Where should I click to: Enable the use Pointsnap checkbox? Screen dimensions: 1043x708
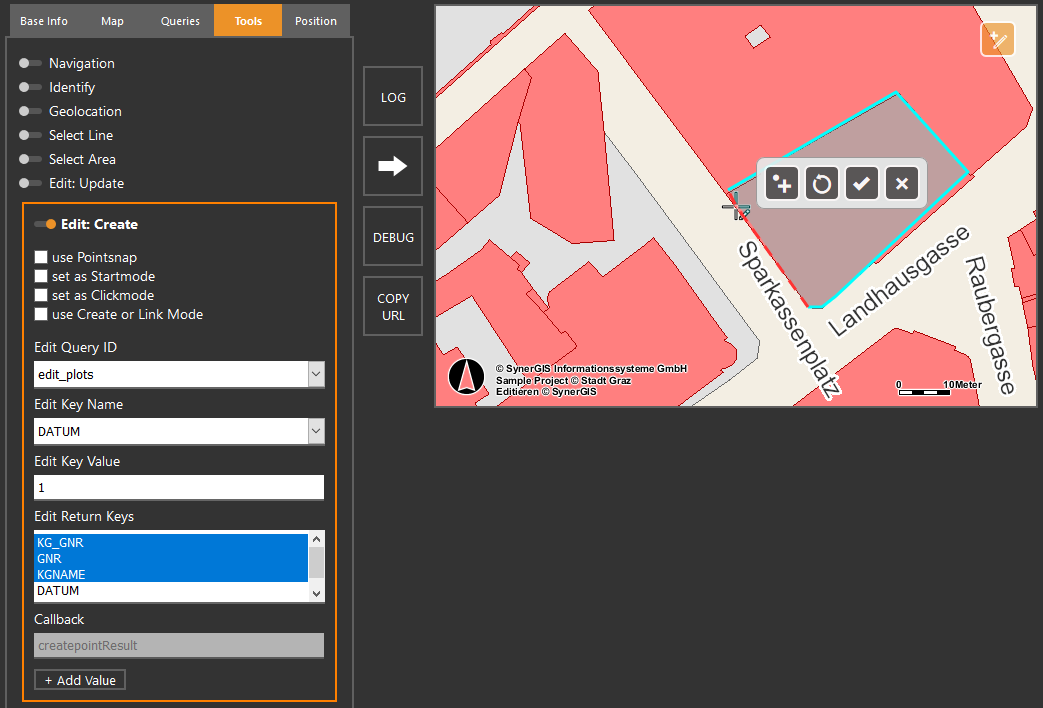(40, 257)
